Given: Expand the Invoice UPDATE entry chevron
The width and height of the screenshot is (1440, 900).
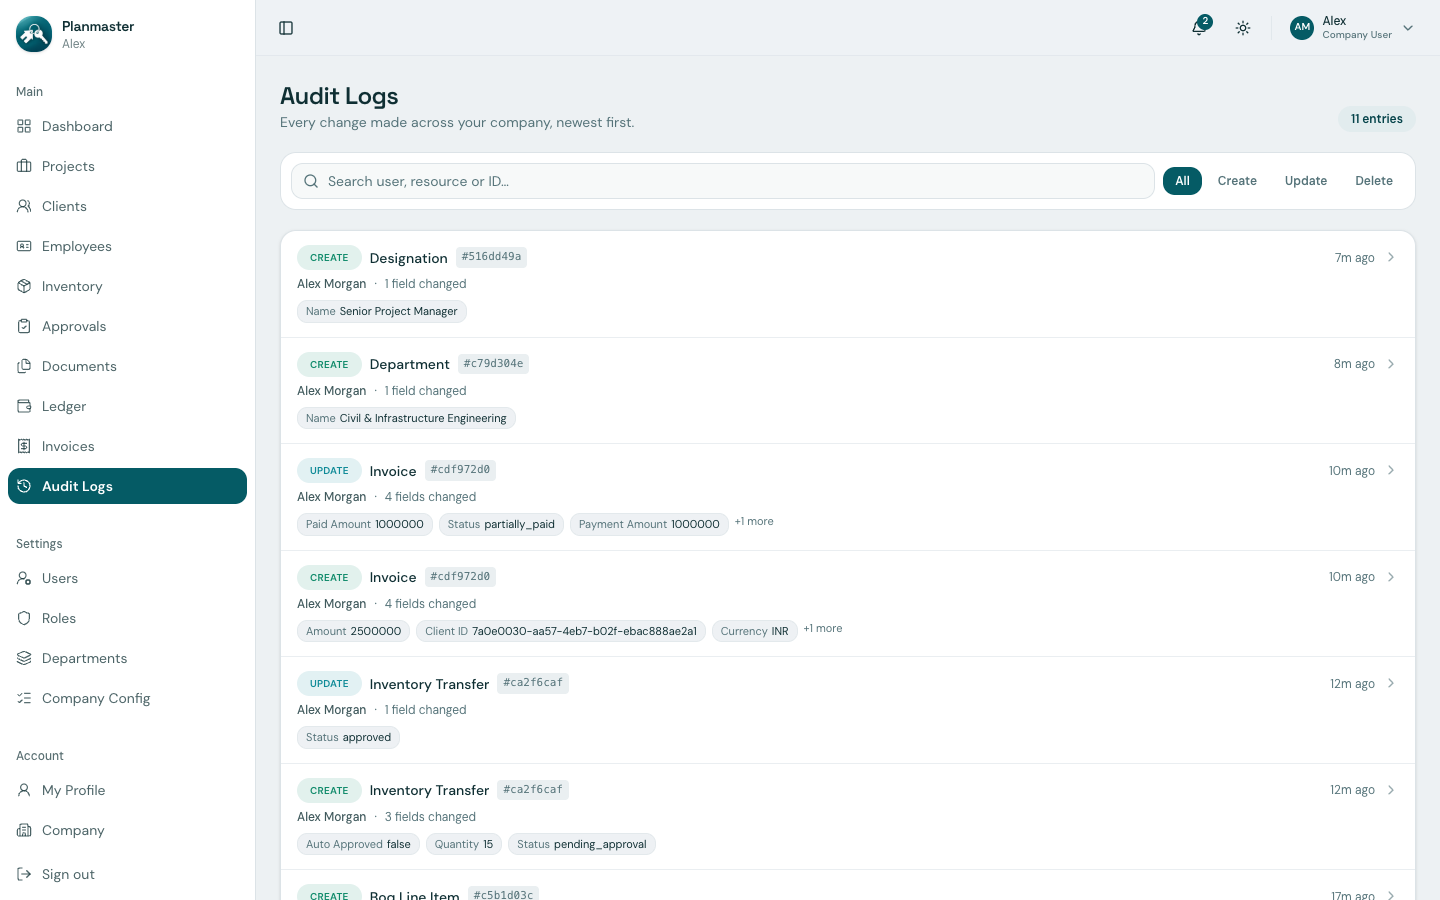Looking at the screenshot, I should 1391,470.
